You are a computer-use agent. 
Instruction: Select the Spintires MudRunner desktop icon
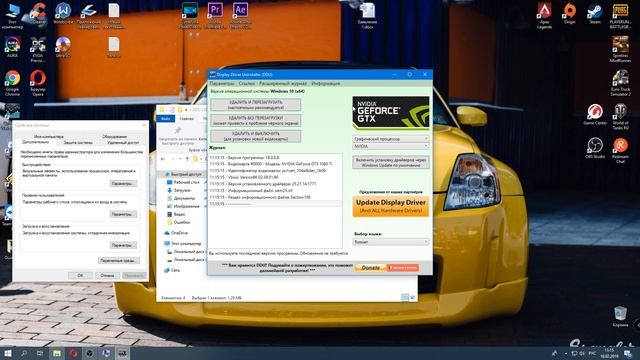[620, 49]
